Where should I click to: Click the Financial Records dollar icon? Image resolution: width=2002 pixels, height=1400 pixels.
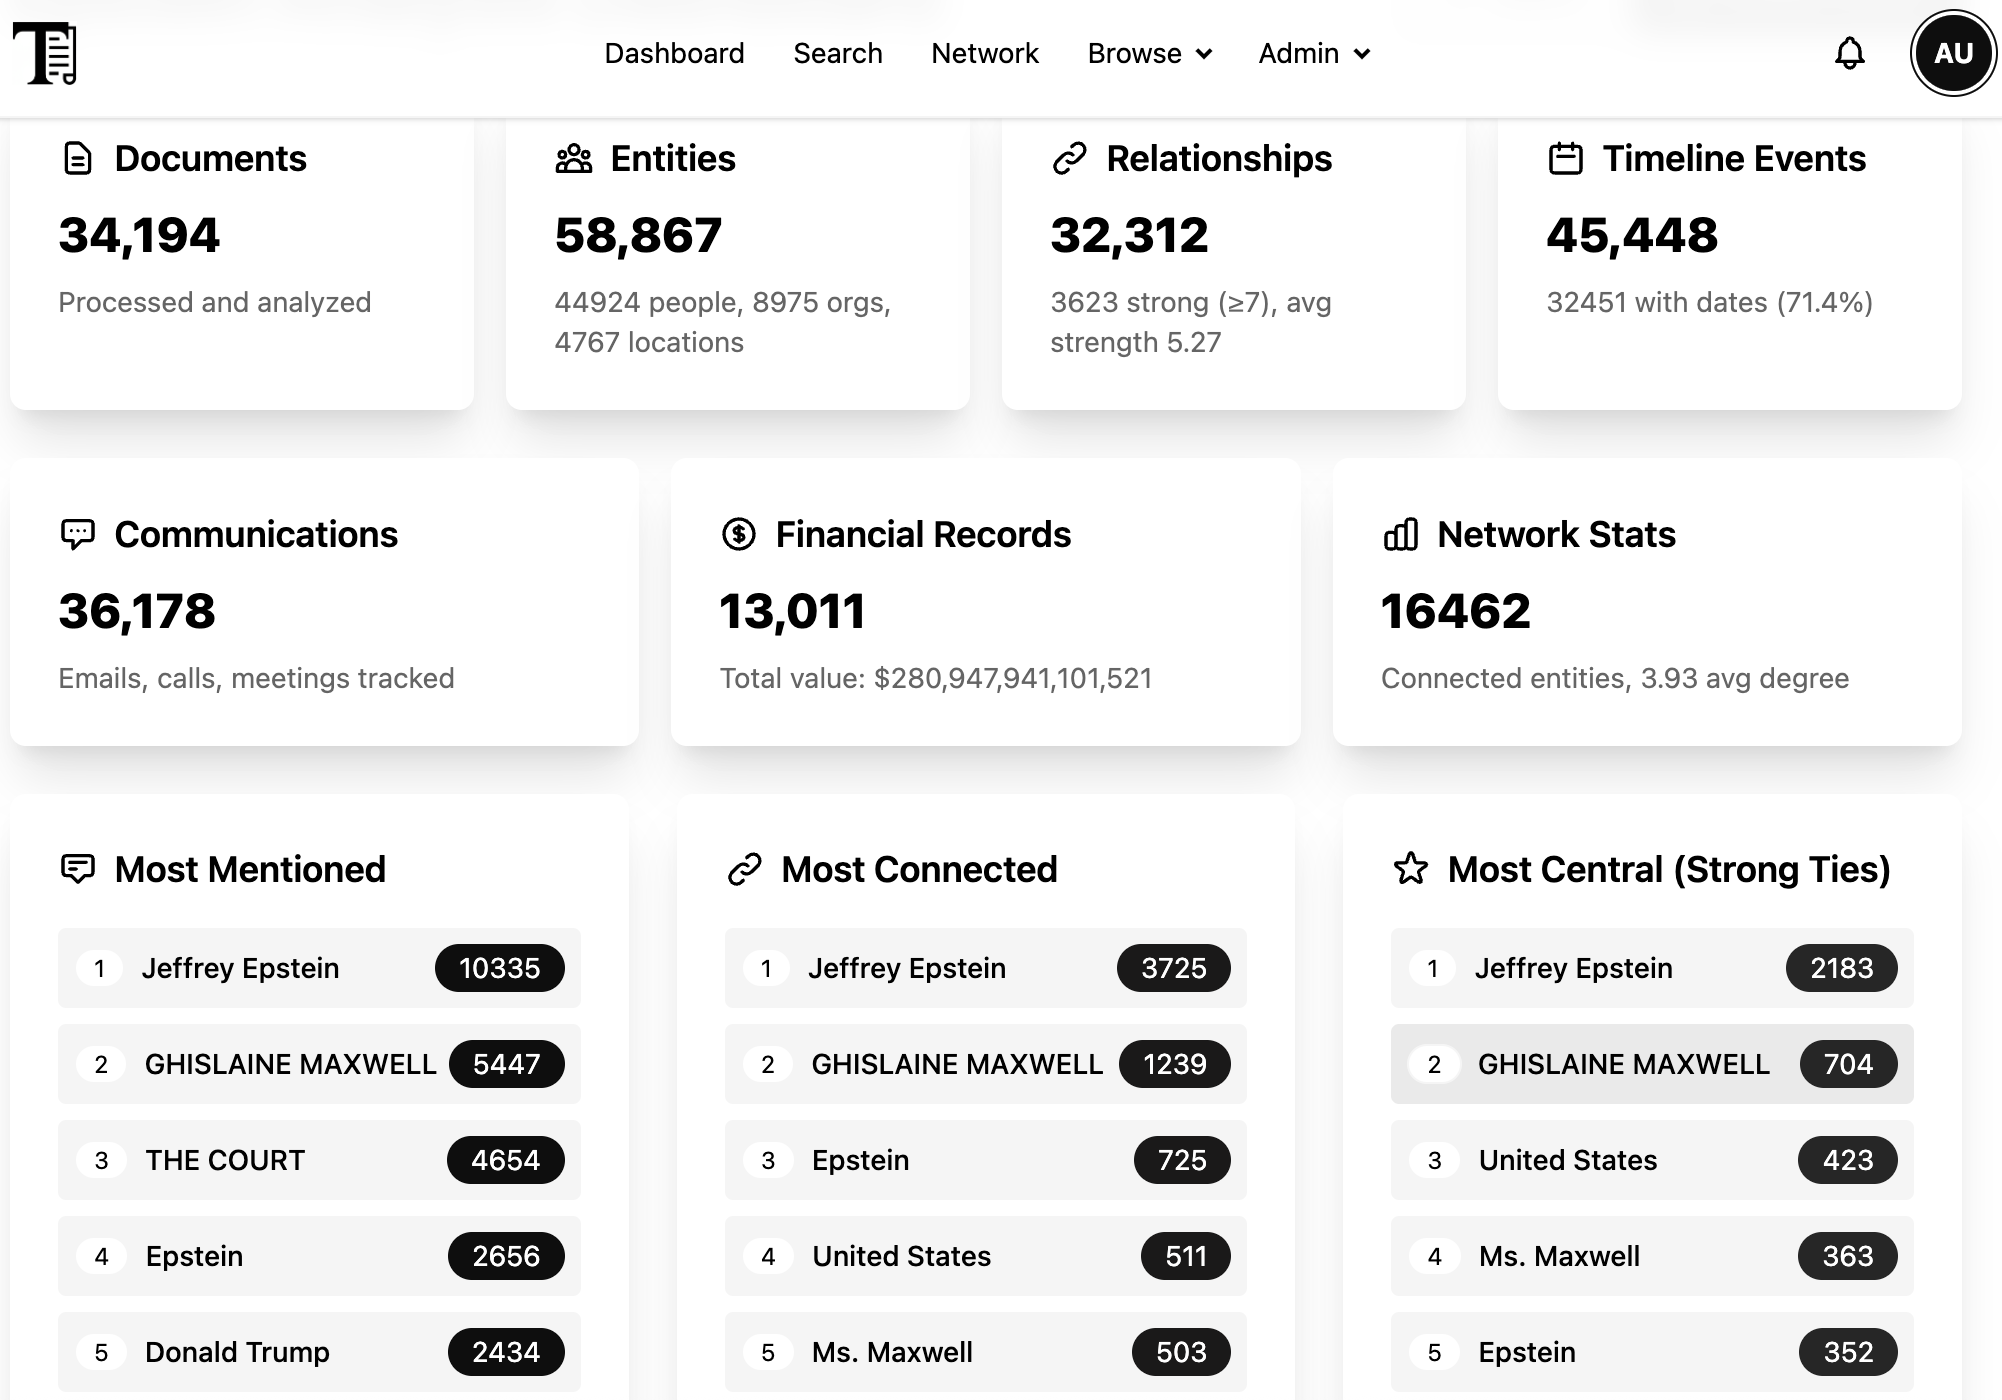(738, 533)
